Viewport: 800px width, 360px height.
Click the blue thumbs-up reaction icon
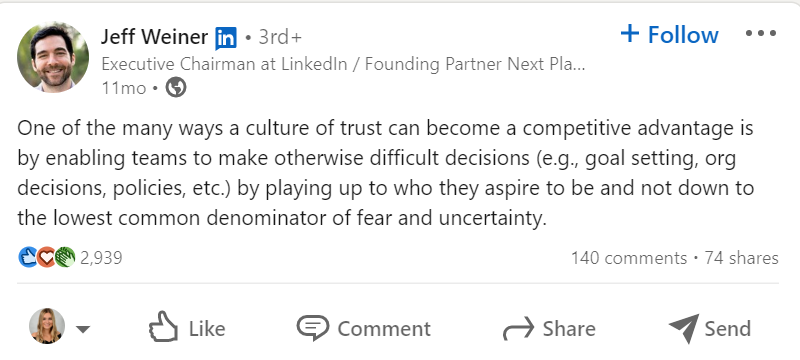(28, 257)
